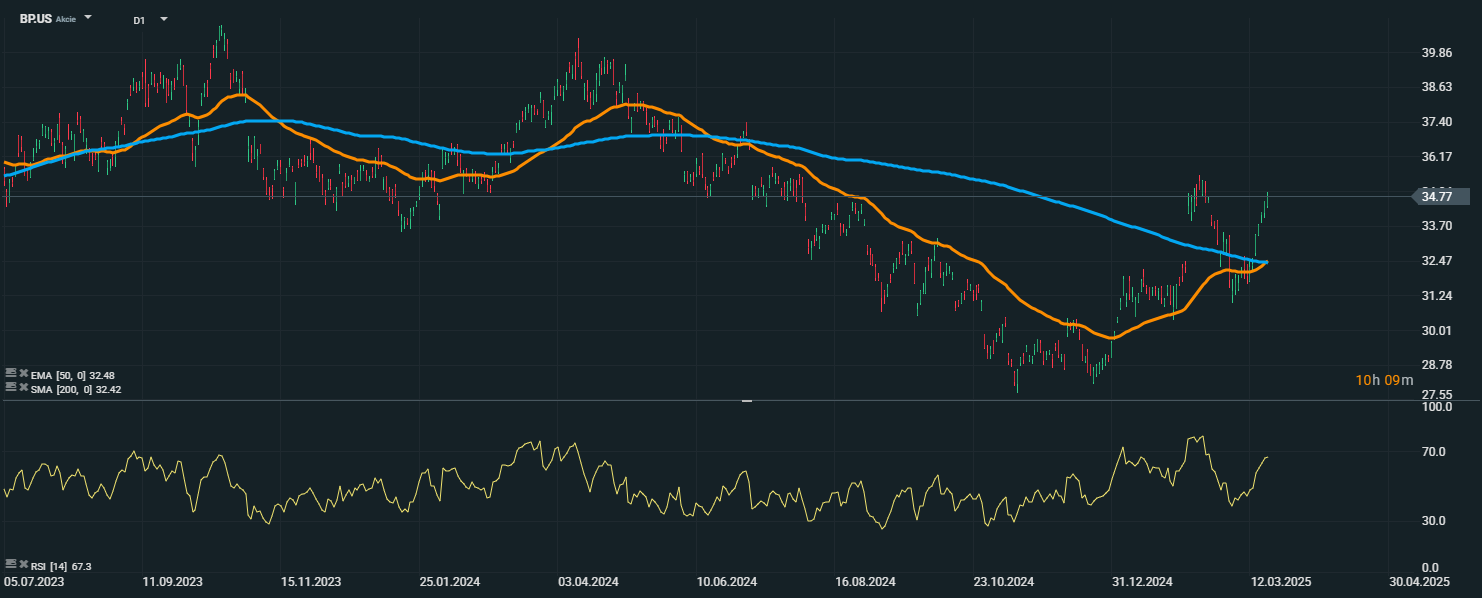Click the 05.07.2023 date on time axis
Screen dimensions: 1482x598
[x=34, y=580]
